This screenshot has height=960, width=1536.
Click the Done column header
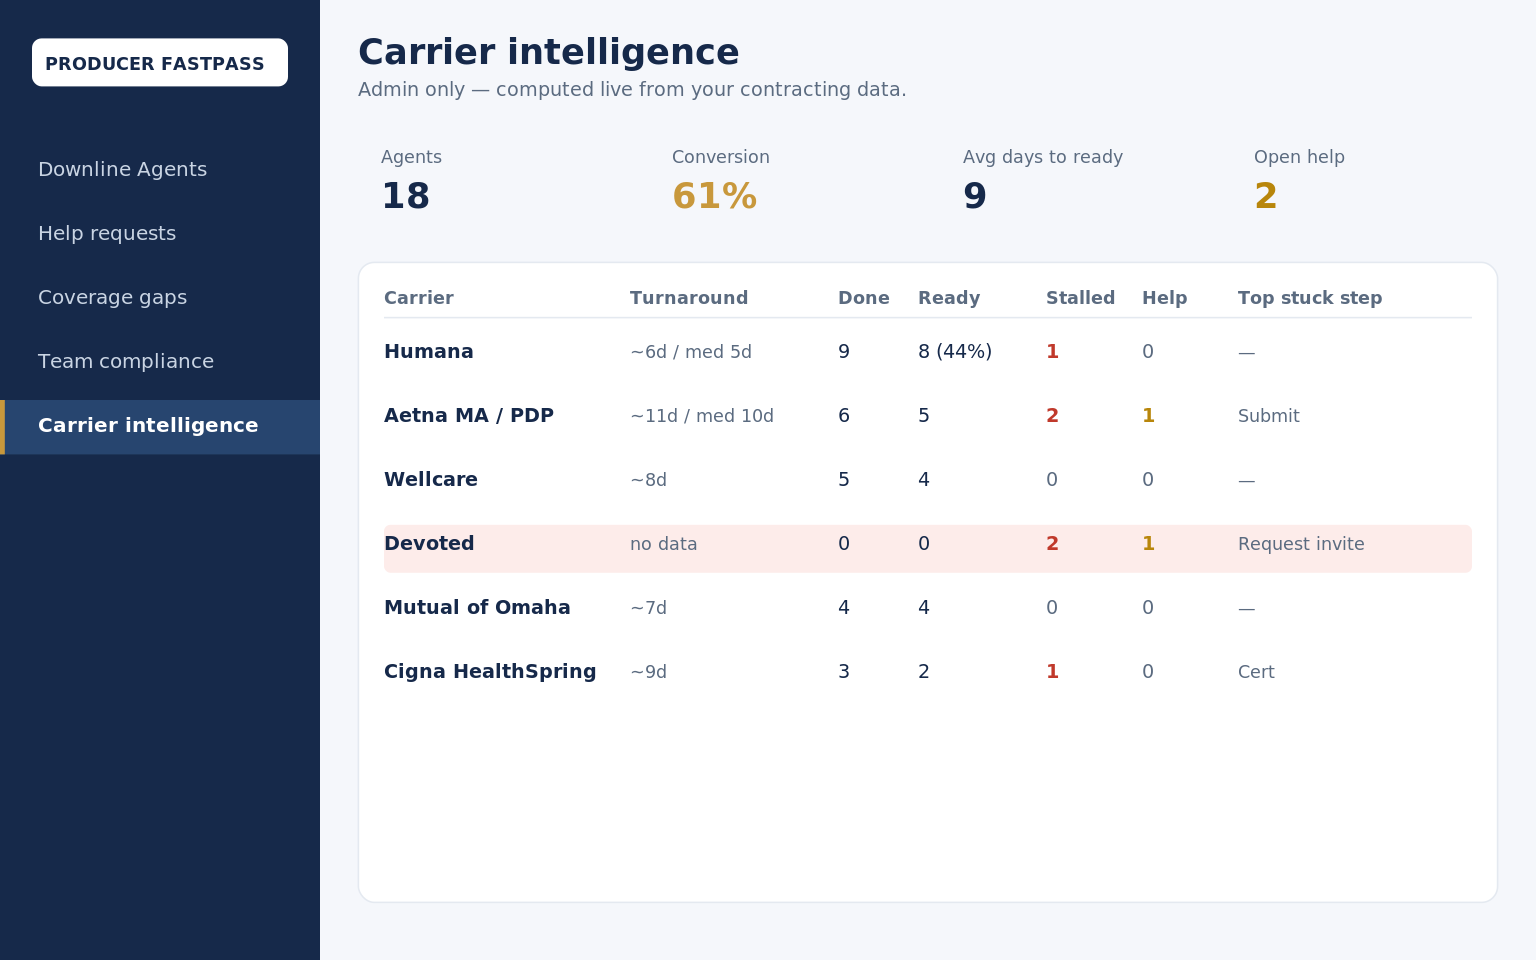pos(864,298)
